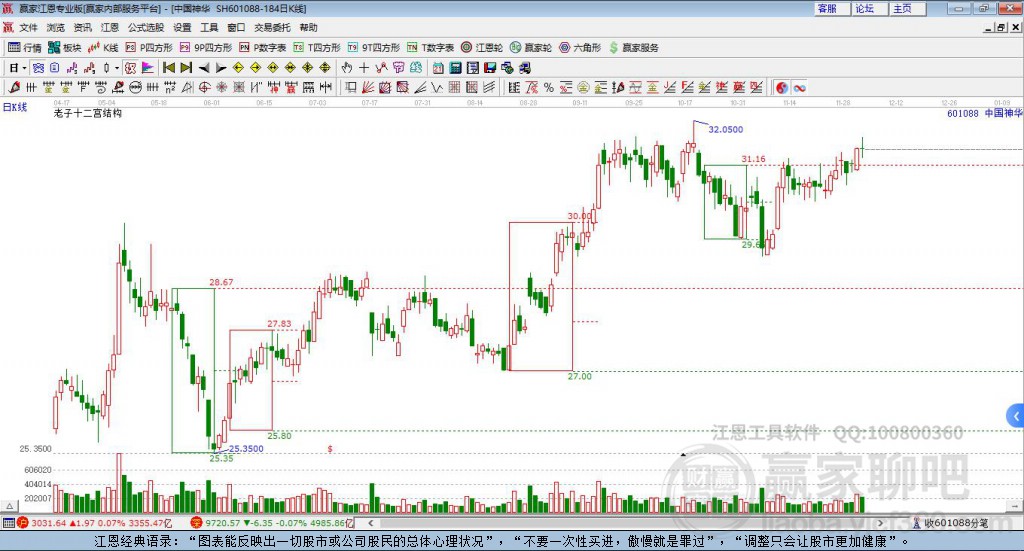
Task: Open the T数字表 tool
Action: tap(430, 48)
